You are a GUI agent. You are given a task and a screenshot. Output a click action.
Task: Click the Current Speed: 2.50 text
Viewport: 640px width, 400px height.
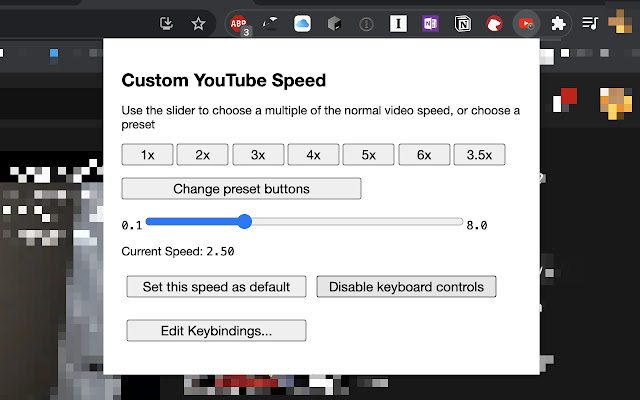point(178,251)
